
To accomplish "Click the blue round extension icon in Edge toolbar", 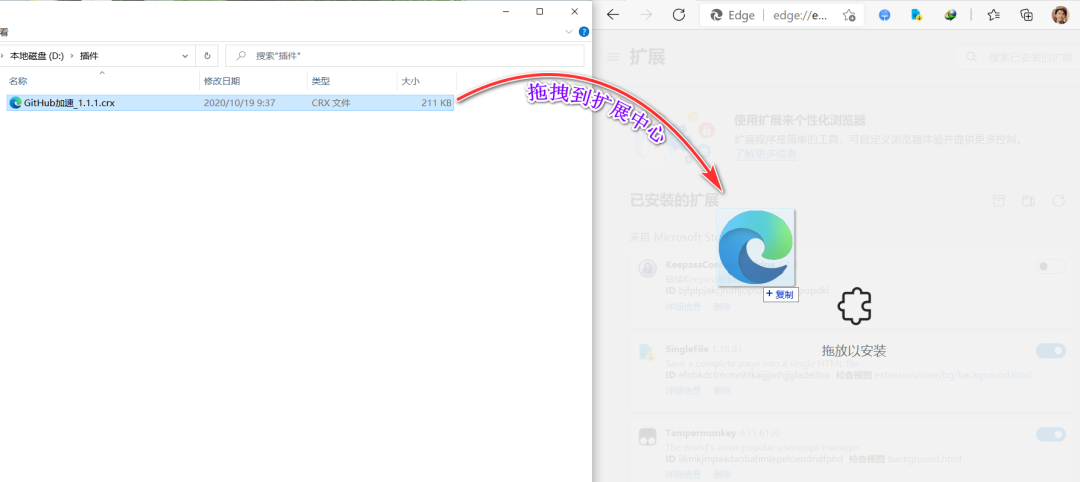I will 884,15.
